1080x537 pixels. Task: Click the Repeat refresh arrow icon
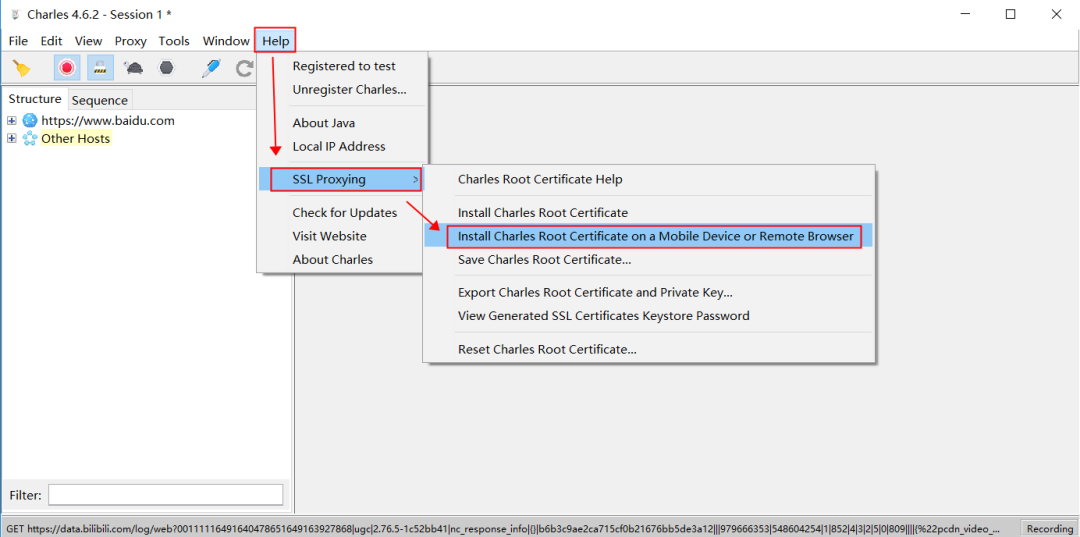click(245, 68)
